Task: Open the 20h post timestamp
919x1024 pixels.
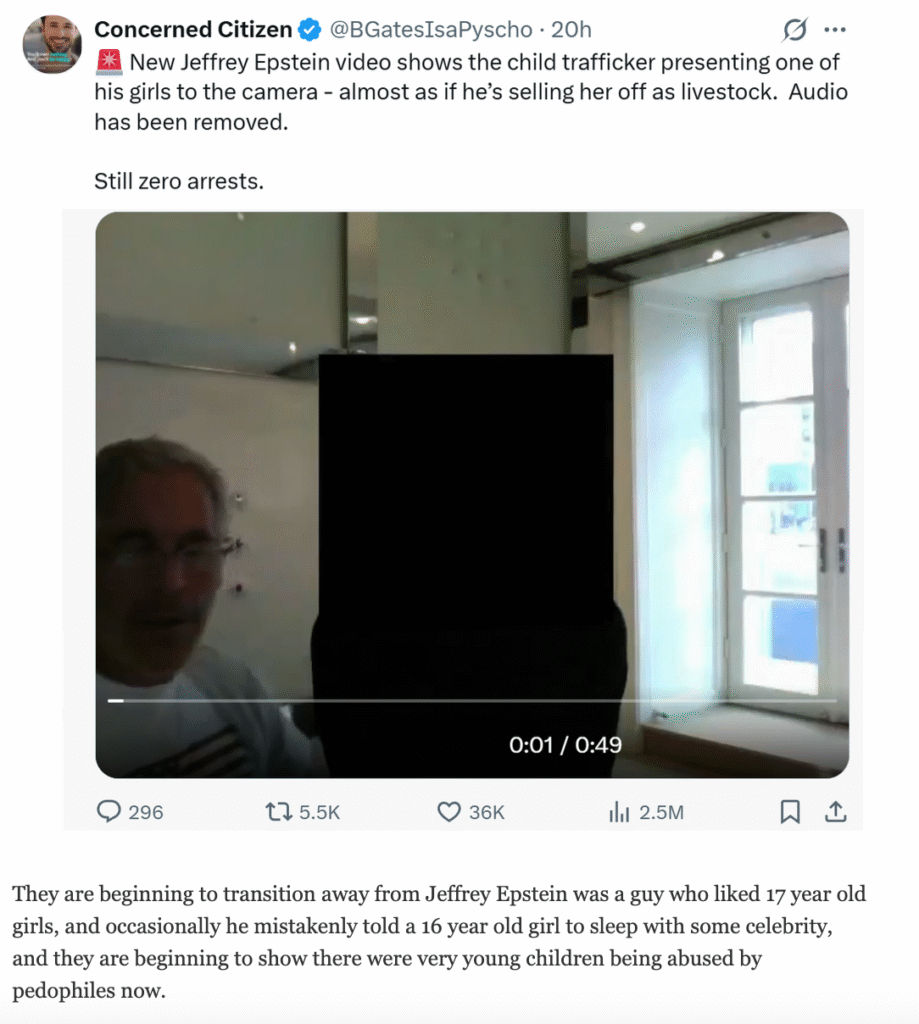Action: pos(571,29)
